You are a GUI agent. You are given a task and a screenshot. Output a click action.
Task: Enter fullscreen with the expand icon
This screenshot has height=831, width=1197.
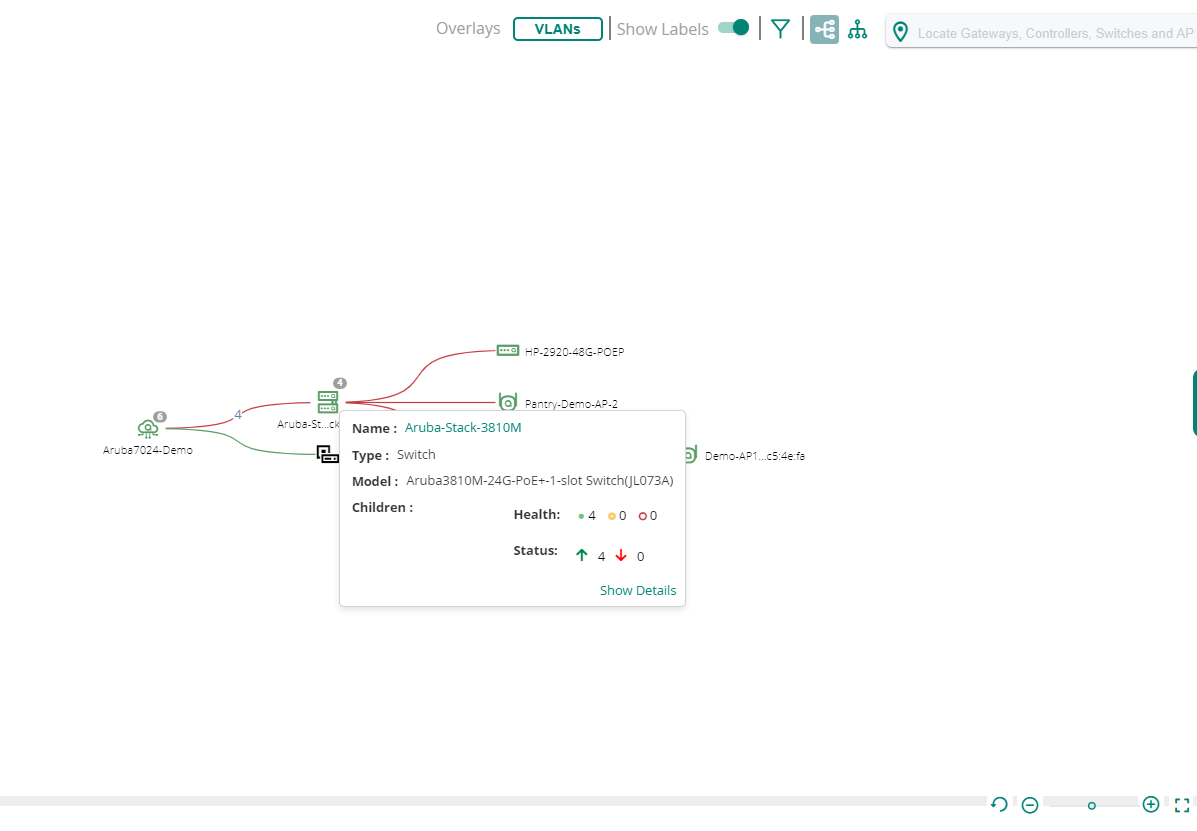click(x=1182, y=805)
